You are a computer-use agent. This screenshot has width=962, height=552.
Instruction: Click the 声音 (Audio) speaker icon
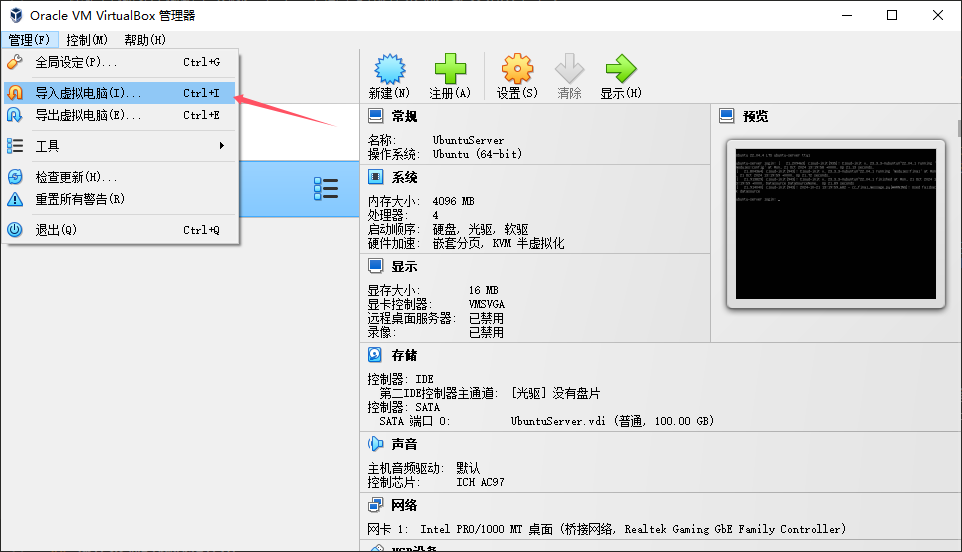[x=375, y=443]
